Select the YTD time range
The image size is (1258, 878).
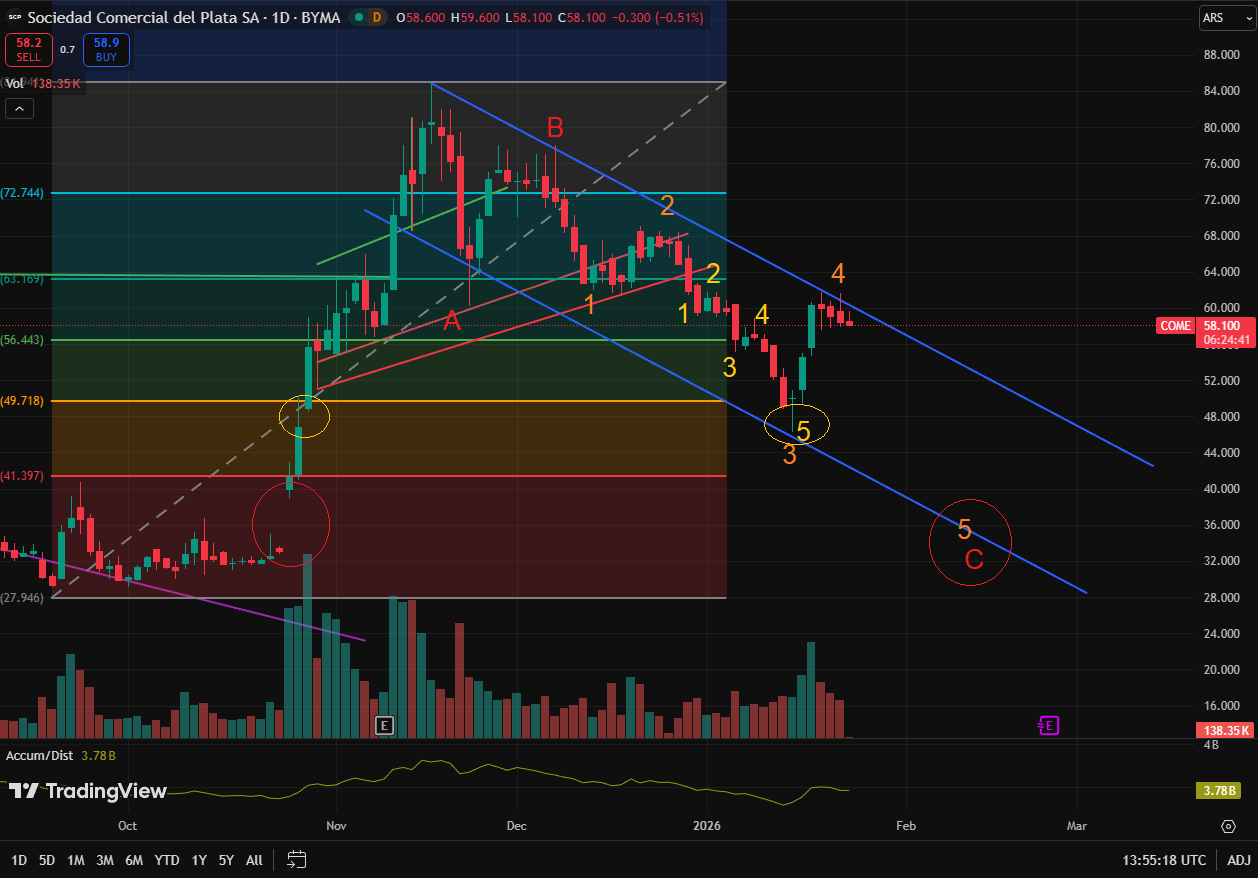click(x=167, y=860)
